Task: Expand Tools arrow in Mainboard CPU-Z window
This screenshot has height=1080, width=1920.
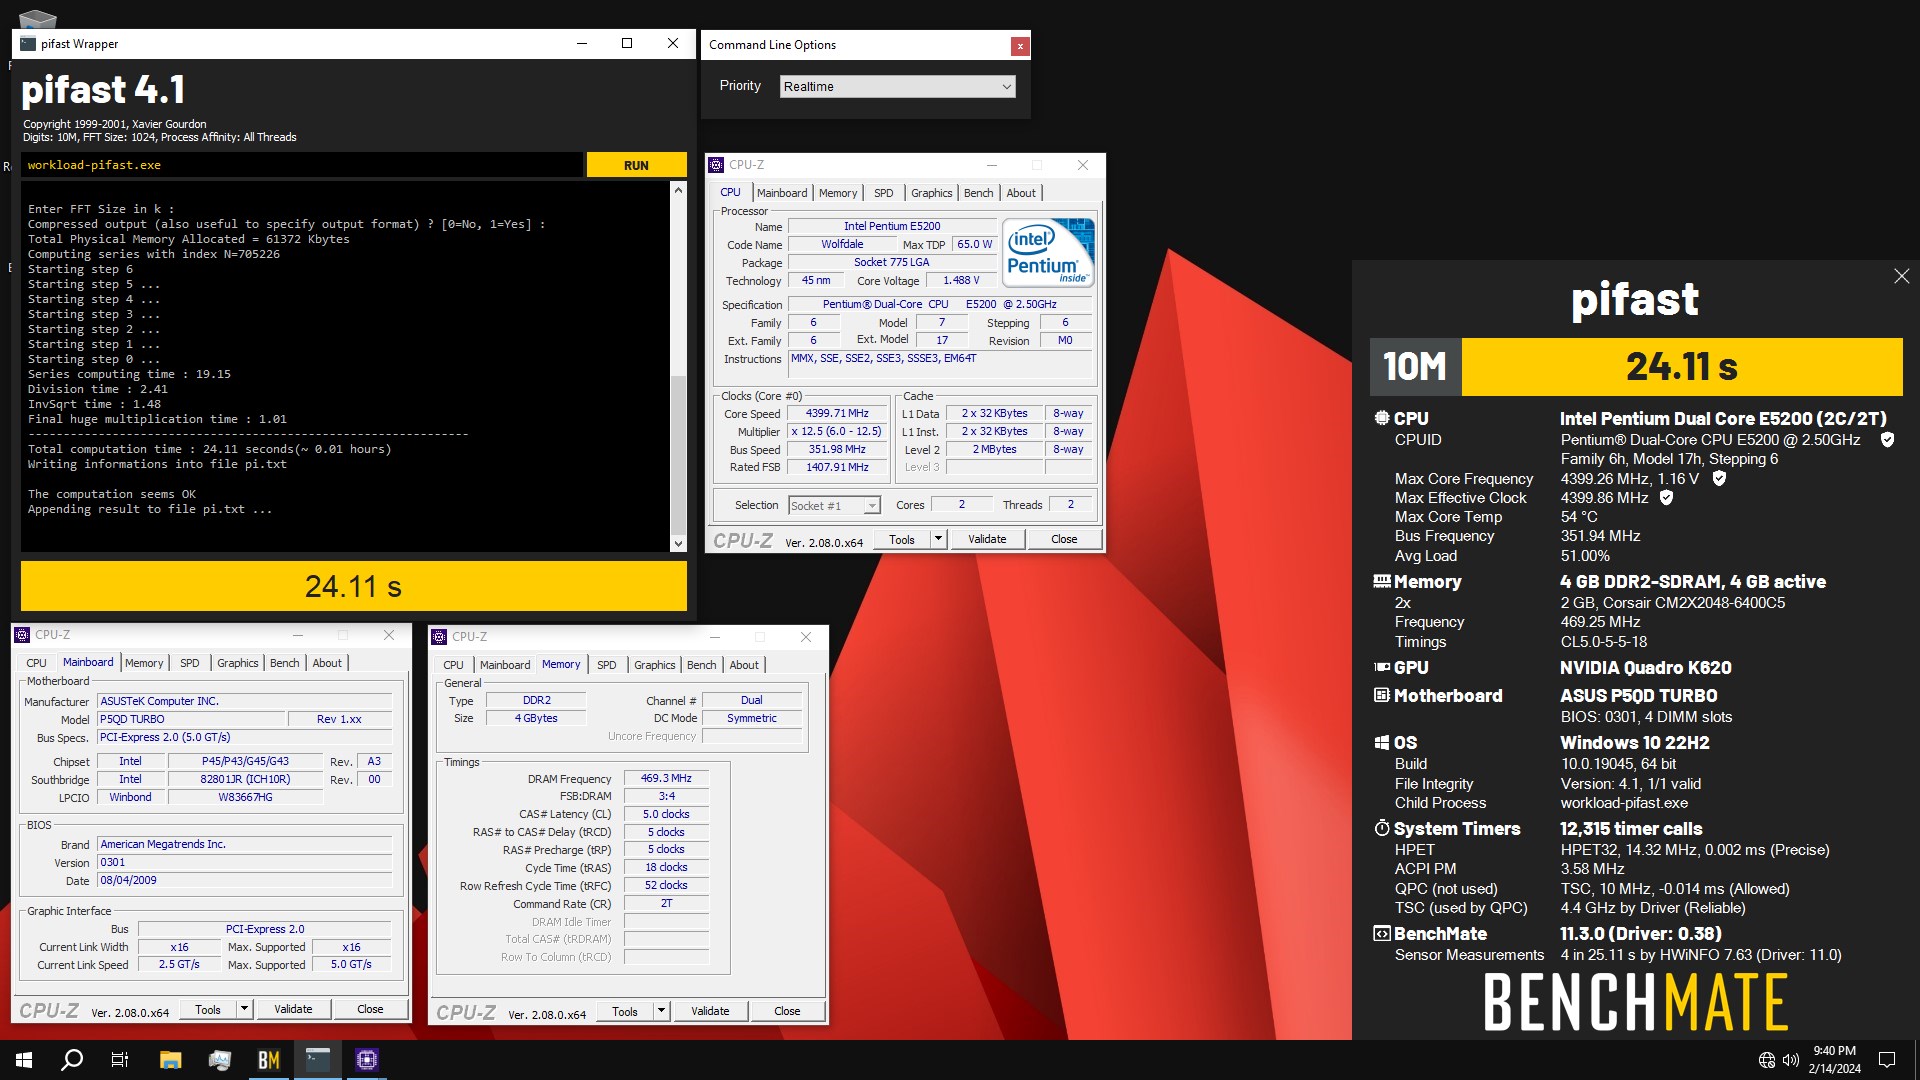Action: pos(244,1009)
